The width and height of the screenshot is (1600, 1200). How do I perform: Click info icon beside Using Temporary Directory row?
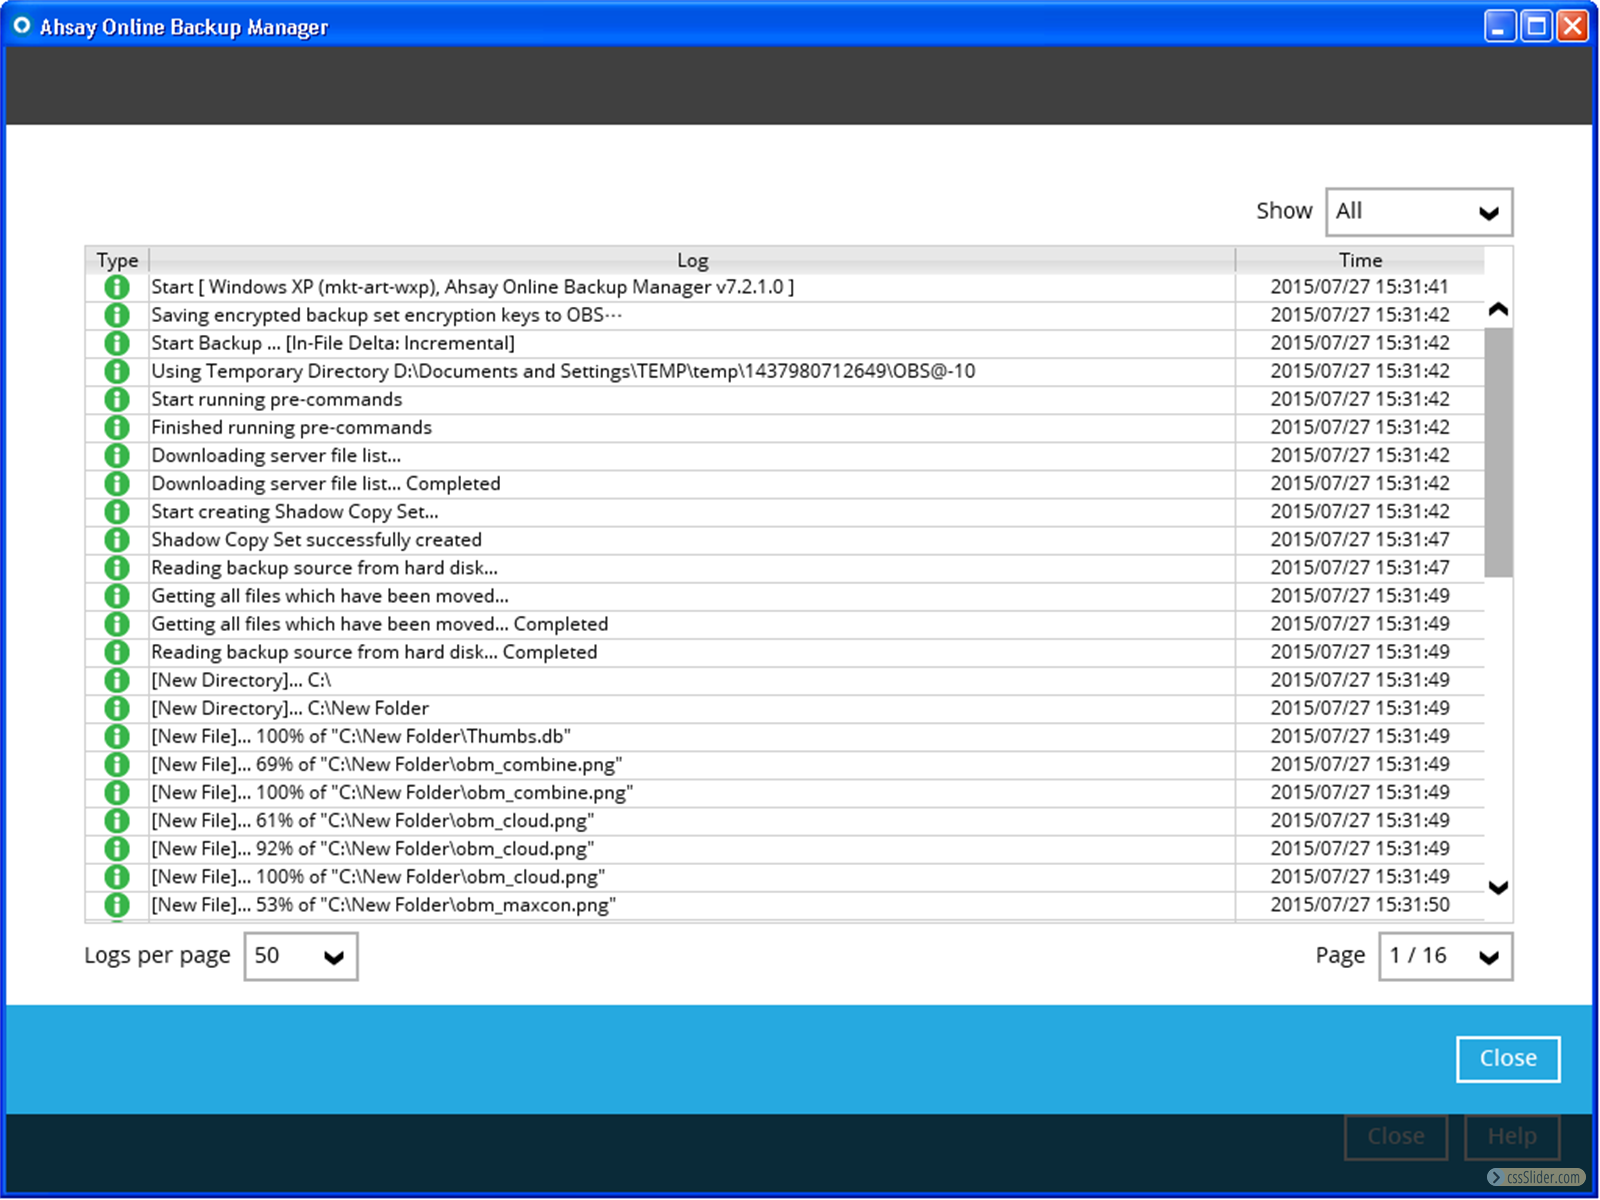[117, 371]
